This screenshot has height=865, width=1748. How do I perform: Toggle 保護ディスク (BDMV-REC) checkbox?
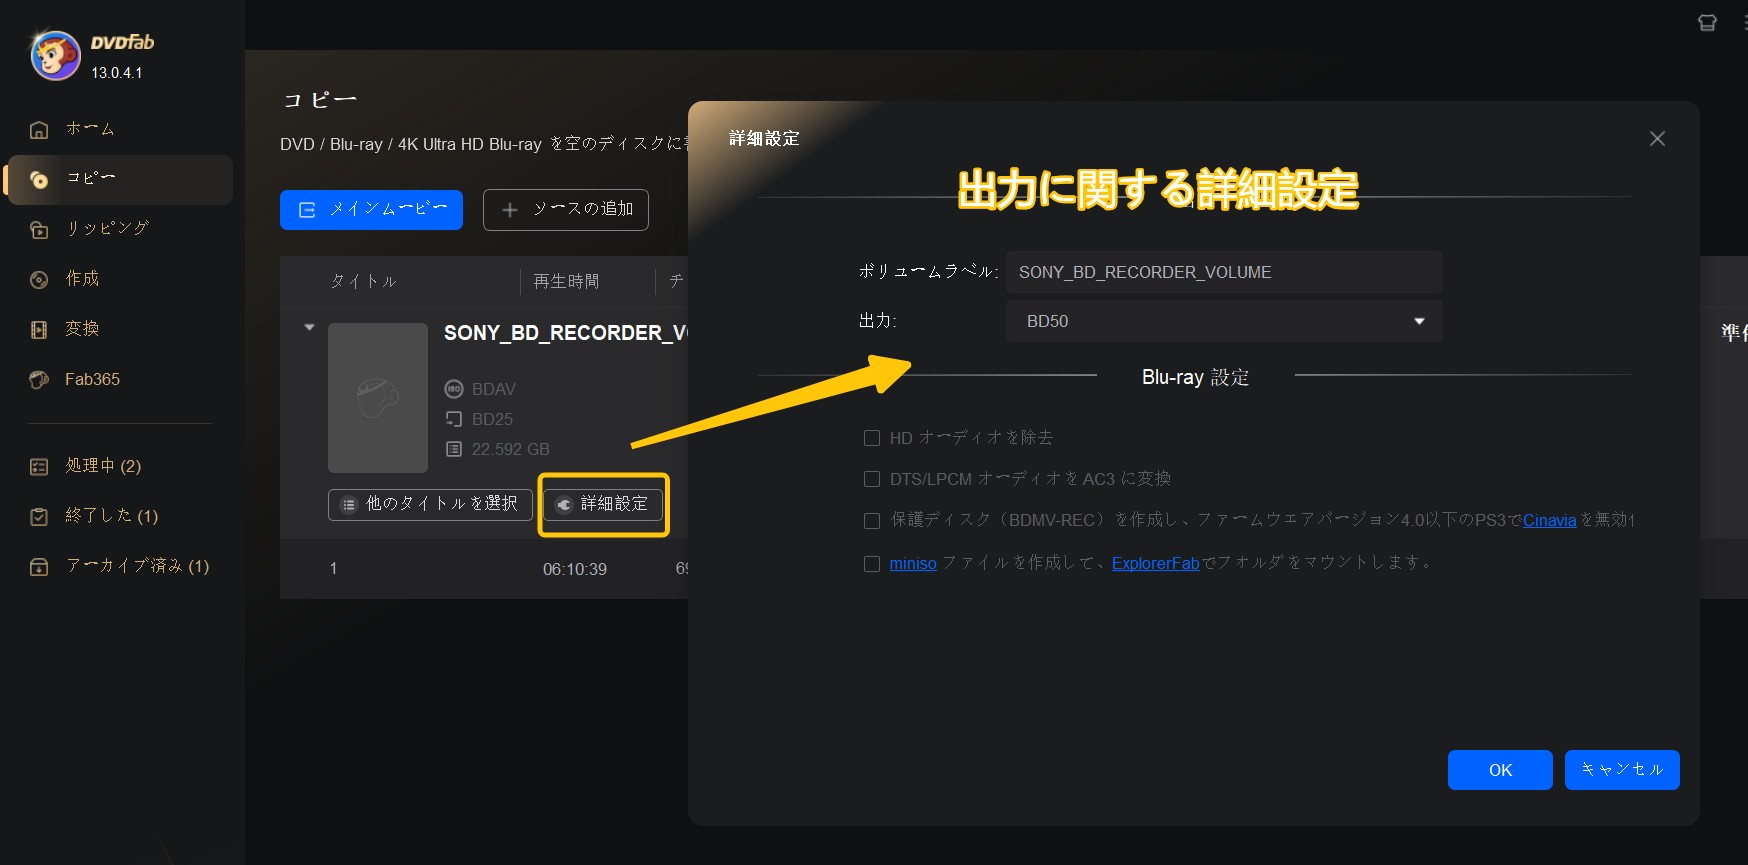pyautogui.click(x=872, y=521)
